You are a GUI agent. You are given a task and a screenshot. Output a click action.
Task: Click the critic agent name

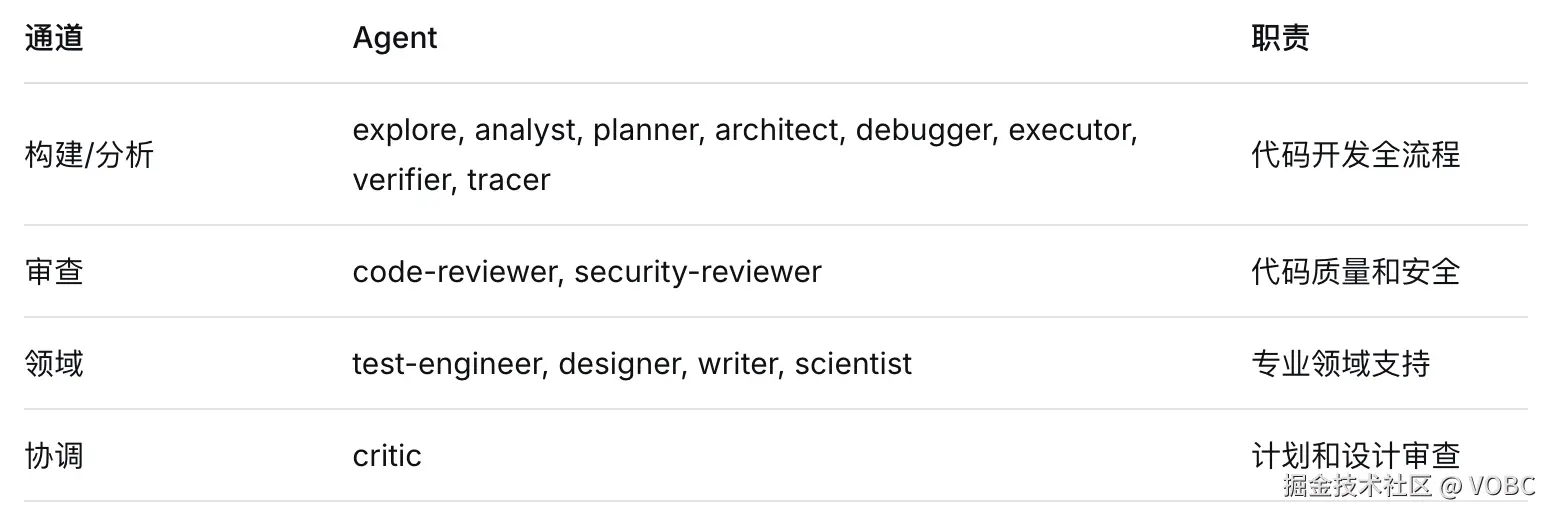pos(387,456)
